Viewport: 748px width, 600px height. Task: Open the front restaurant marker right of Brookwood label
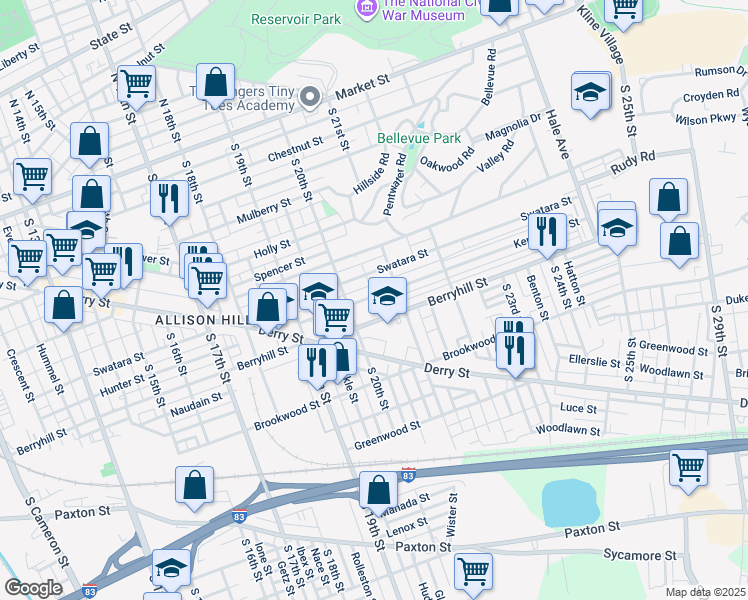pyautogui.click(x=516, y=354)
